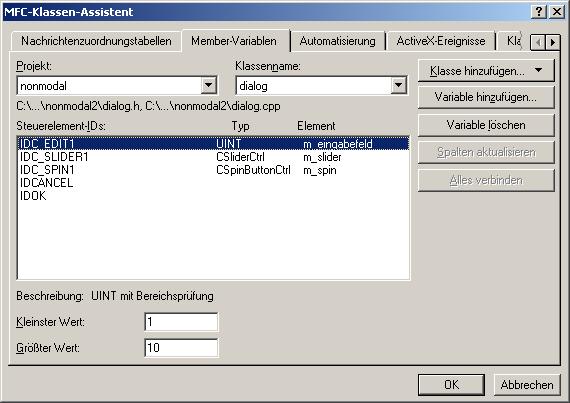Switch to Nachrichtenzuordnungstabellen tab
This screenshot has height=403, width=570.
coord(96,41)
